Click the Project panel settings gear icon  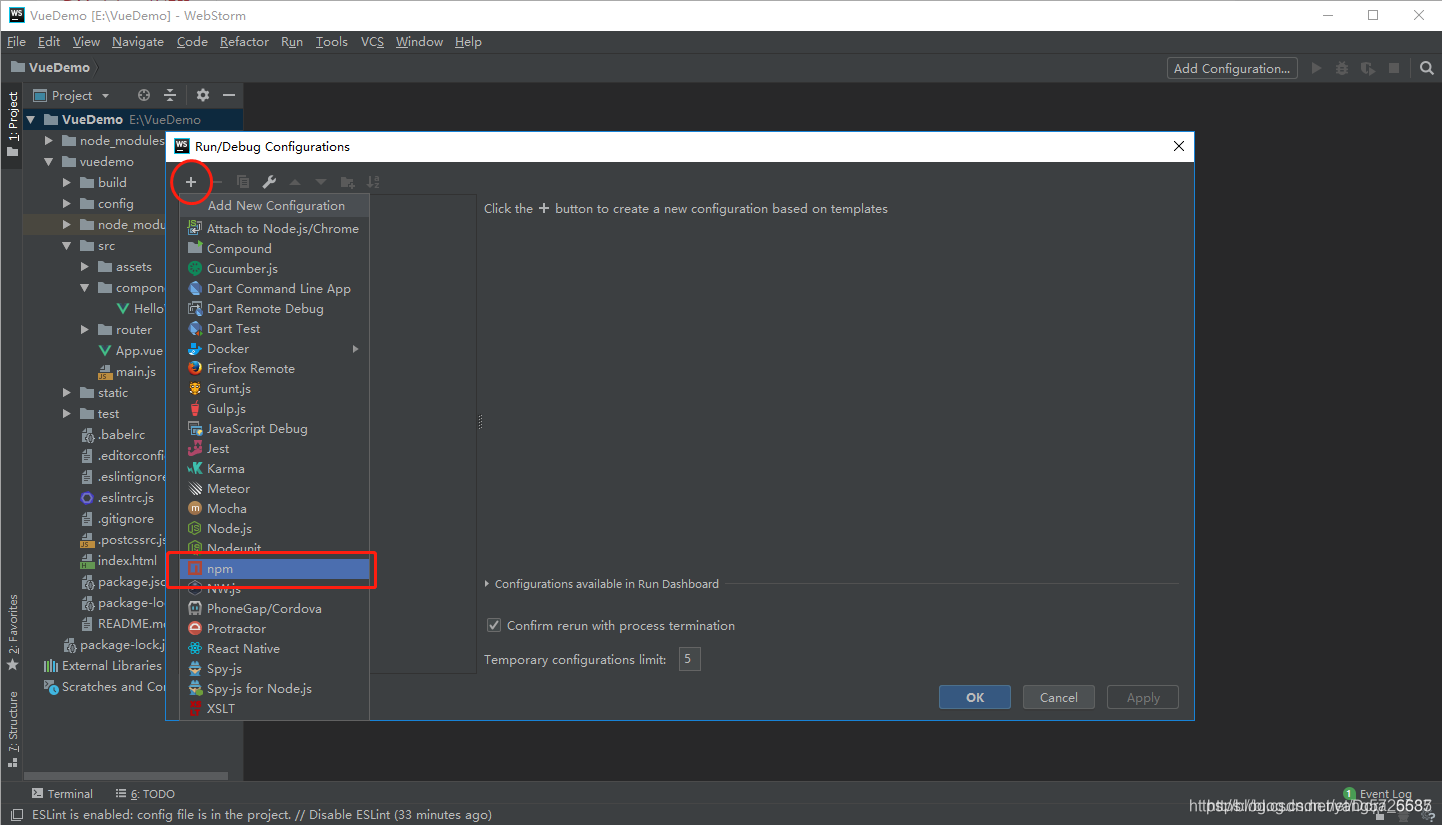(203, 95)
